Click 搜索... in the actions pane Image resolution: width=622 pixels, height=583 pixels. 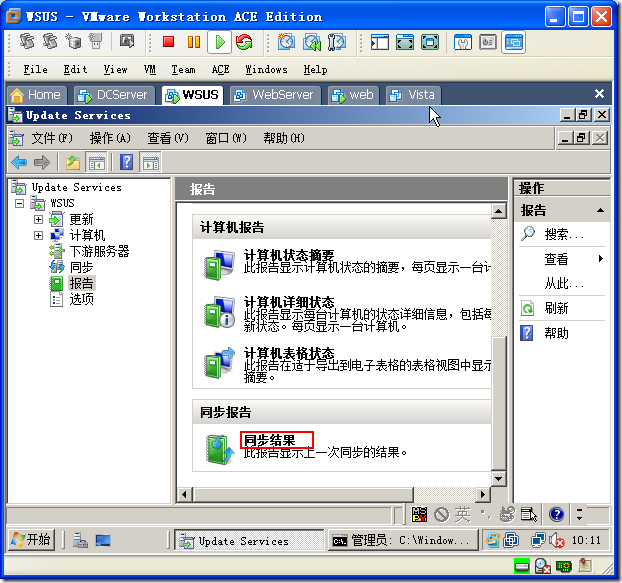point(564,234)
